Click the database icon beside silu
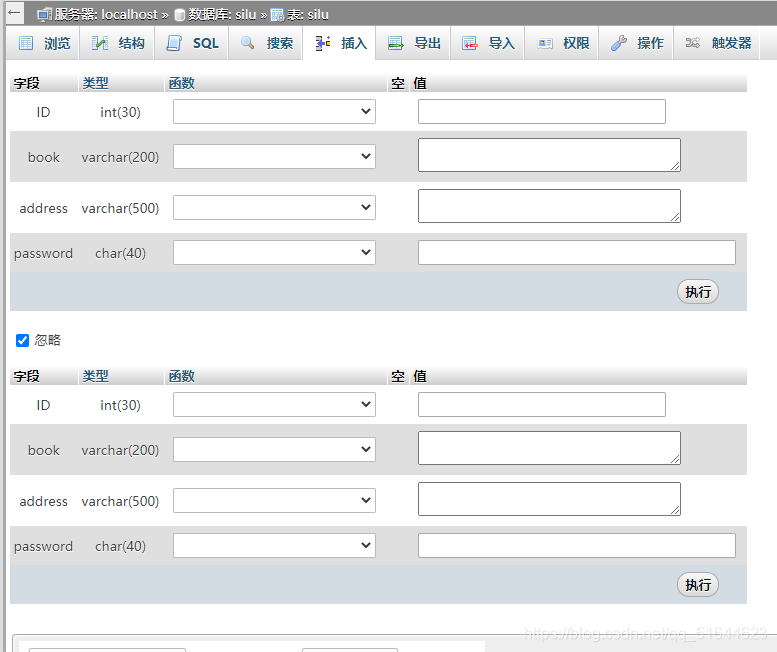Image resolution: width=777 pixels, height=652 pixels. pyautogui.click(x=180, y=15)
